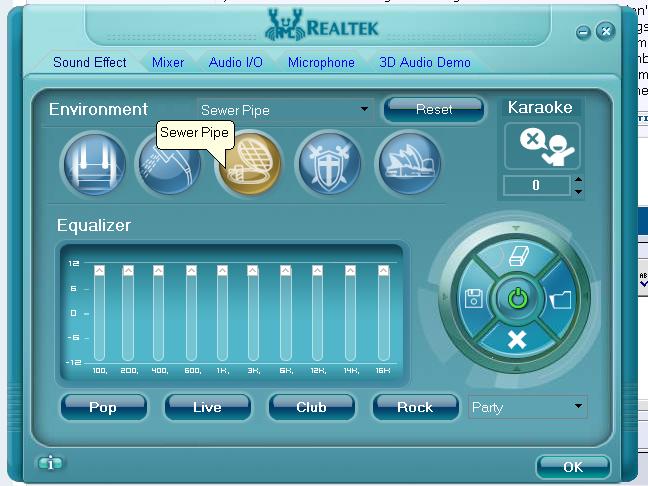Click the 600 Hz equalizer slider handle
Screen dimensions: 648x486
tap(191, 270)
